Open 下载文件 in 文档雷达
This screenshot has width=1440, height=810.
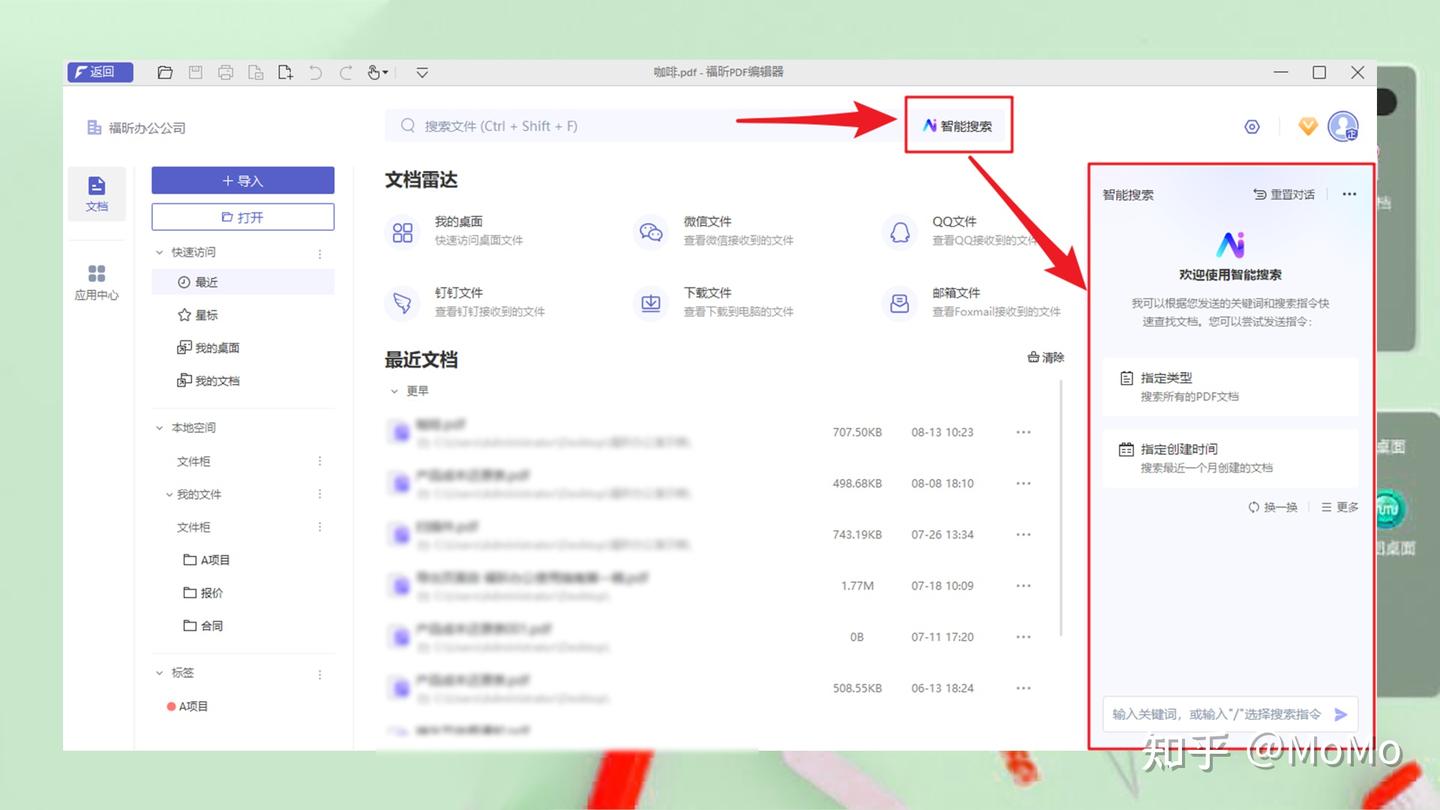pyautogui.click(x=714, y=302)
